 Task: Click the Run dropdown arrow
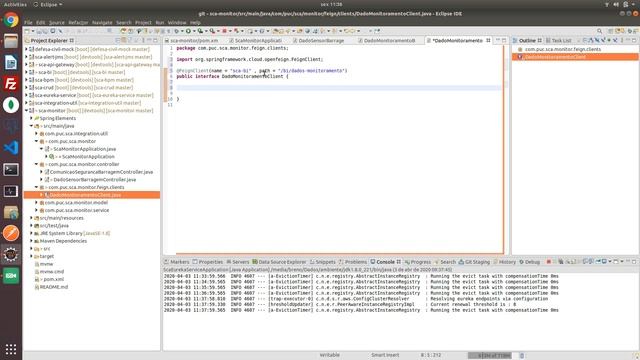coord(194,31)
